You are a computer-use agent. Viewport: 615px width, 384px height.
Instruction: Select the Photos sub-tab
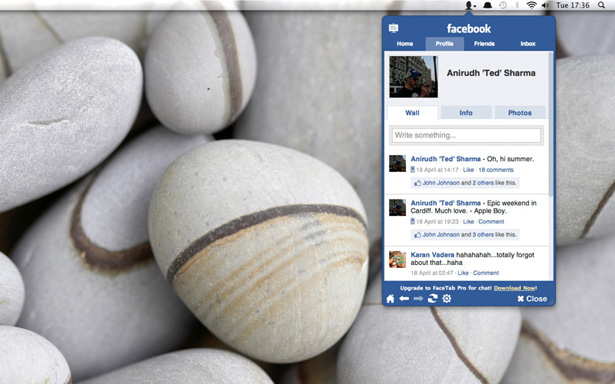coord(520,113)
